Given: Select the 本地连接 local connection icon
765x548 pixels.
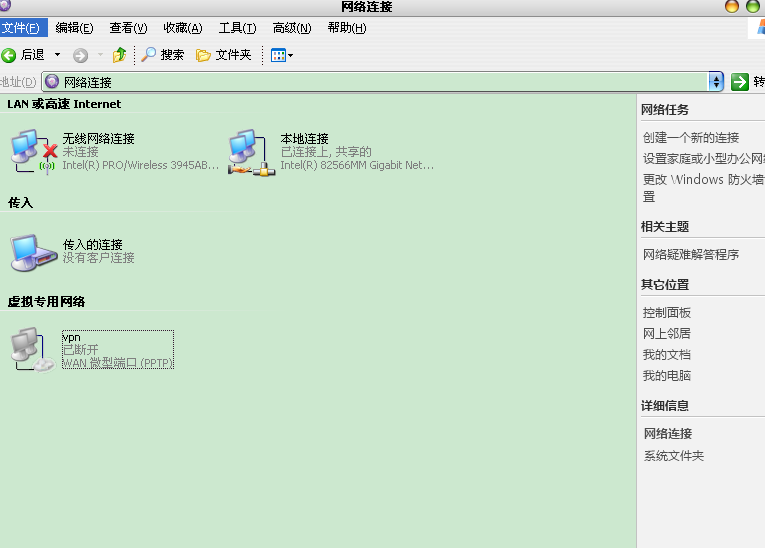Looking at the screenshot, I should 250,151.
